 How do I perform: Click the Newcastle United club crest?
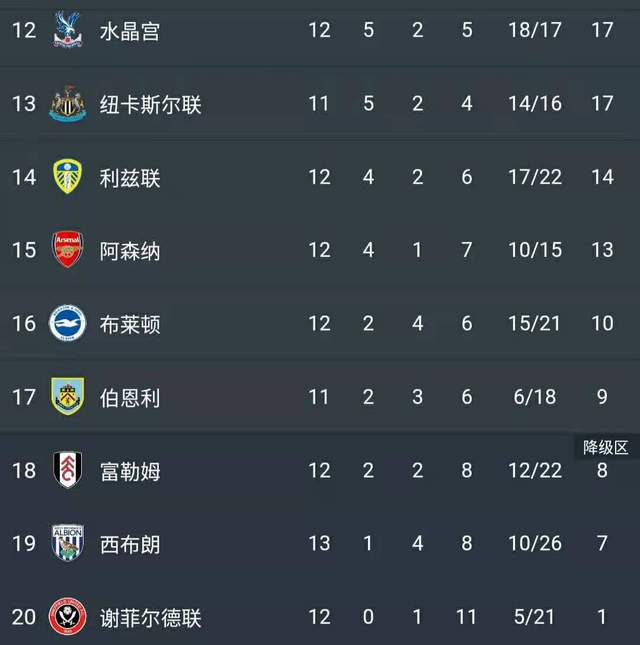[x=67, y=103]
